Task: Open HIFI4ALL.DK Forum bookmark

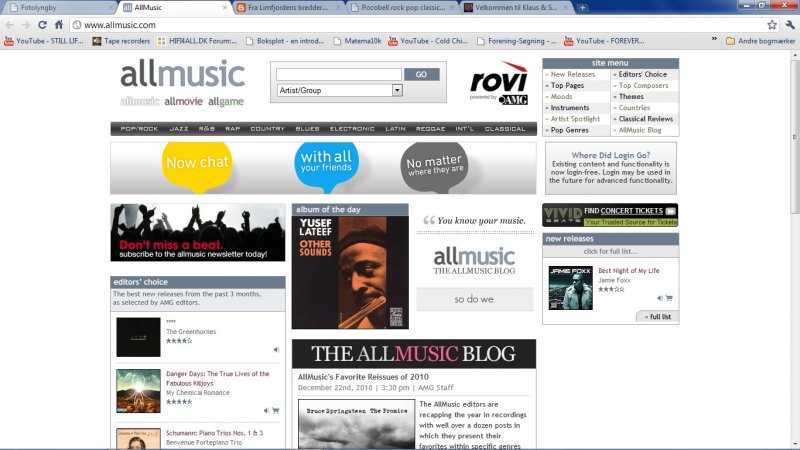Action: tap(196, 41)
